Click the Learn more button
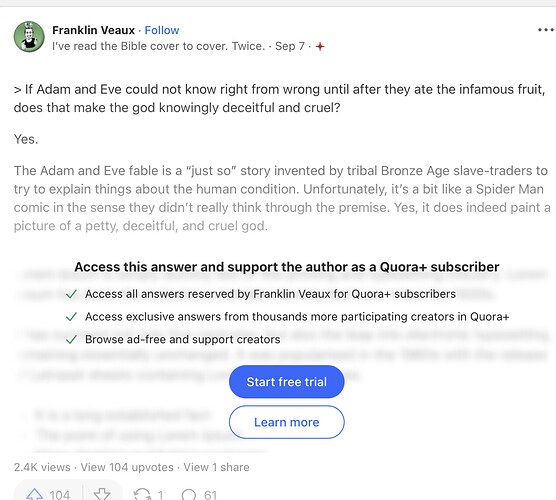The image size is (556, 500). click(x=287, y=422)
